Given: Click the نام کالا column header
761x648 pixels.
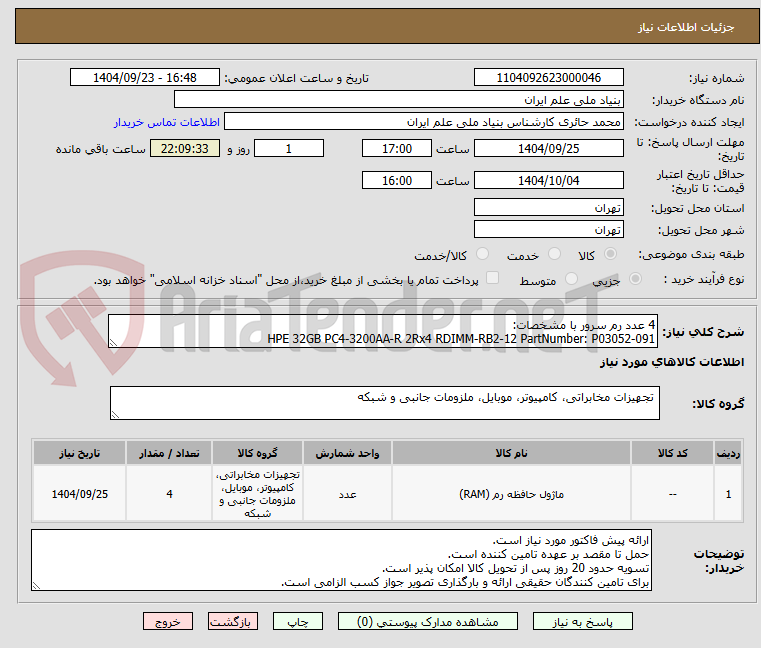Looking at the screenshot, I should (x=511, y=453).
